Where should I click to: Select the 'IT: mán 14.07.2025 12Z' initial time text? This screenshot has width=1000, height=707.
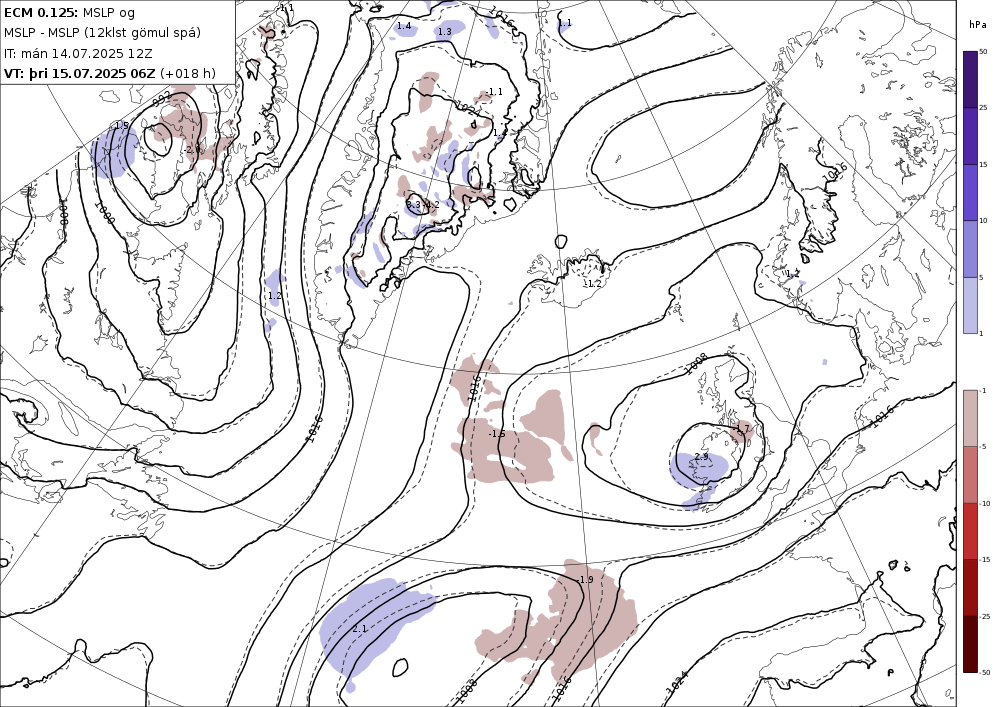(78, 53)
